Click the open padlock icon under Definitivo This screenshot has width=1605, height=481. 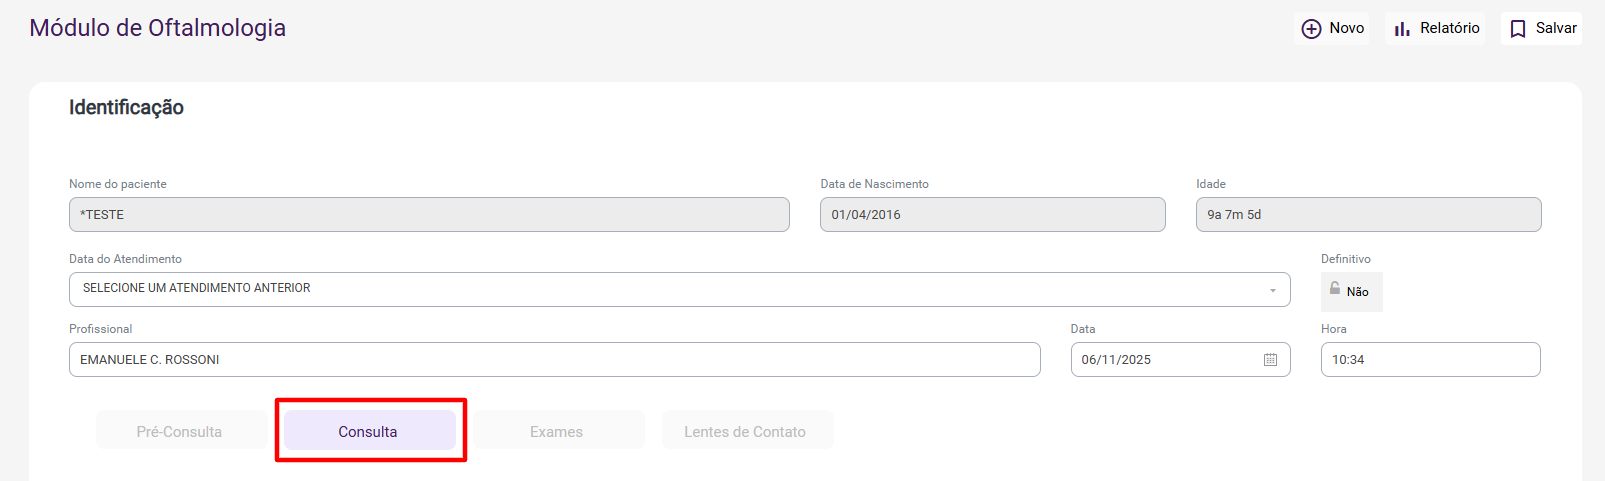[x=1335, y=288]
